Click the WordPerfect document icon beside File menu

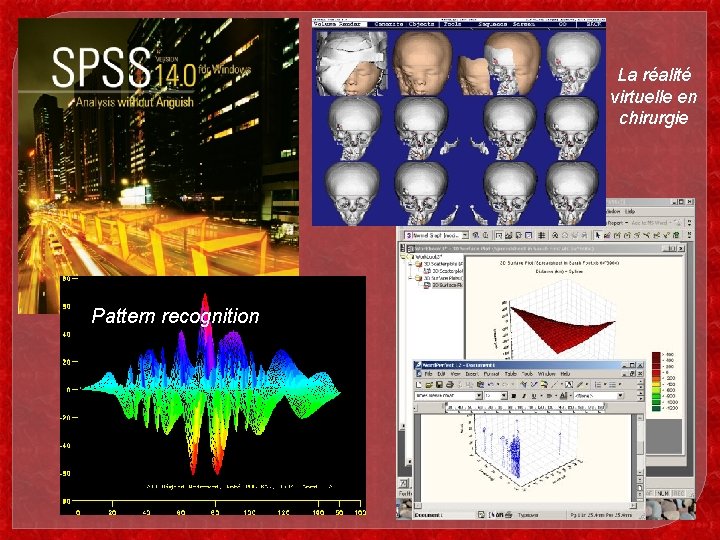pyautogui.click(x=419, y=374)
